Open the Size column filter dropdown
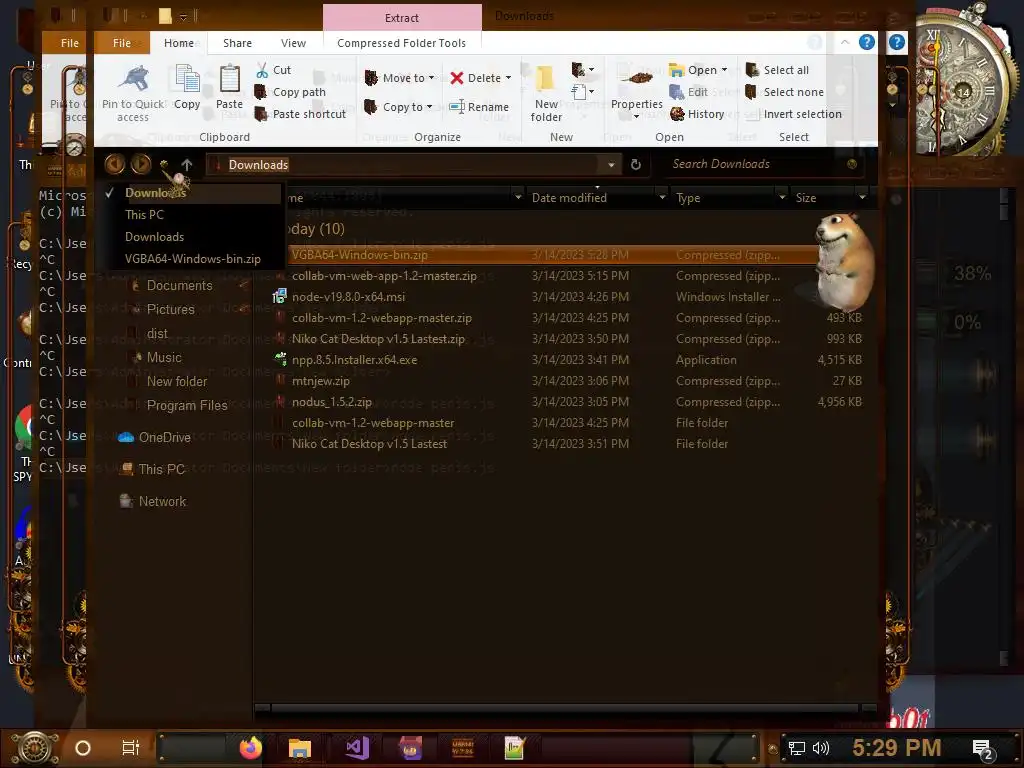Screen dimensions: 1024x768 (862, 197)
